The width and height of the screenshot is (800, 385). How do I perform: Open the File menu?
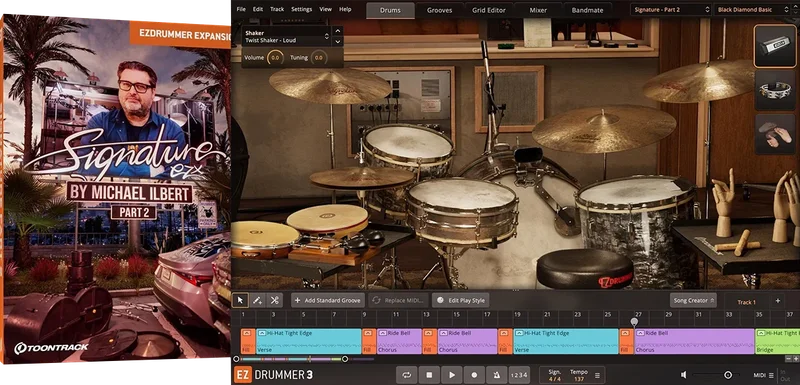coord(241,9)
